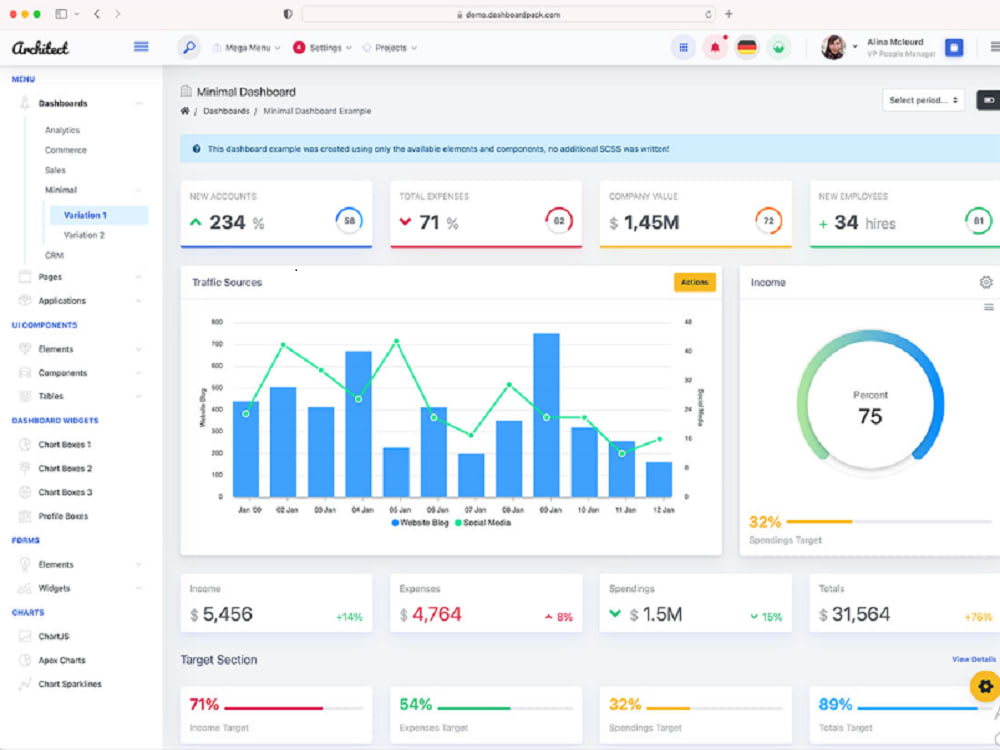
Task: Click the green activity icon in the header
Action: 778,47
